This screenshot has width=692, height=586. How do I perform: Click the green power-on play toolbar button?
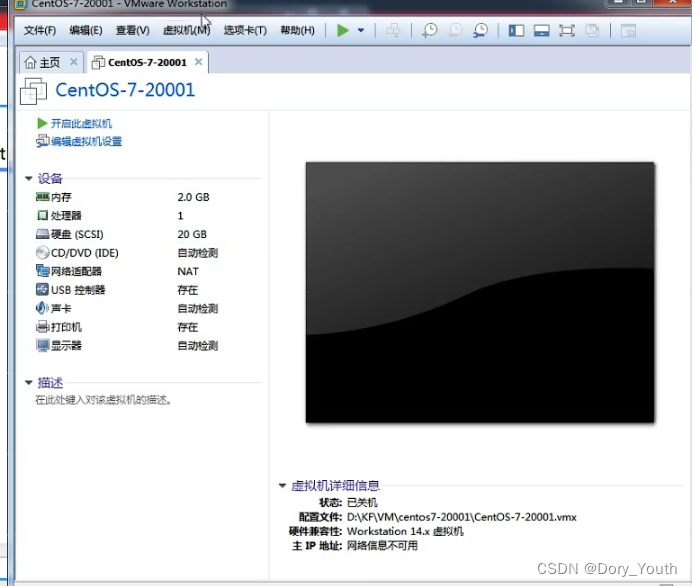click(x=342, y=30)
